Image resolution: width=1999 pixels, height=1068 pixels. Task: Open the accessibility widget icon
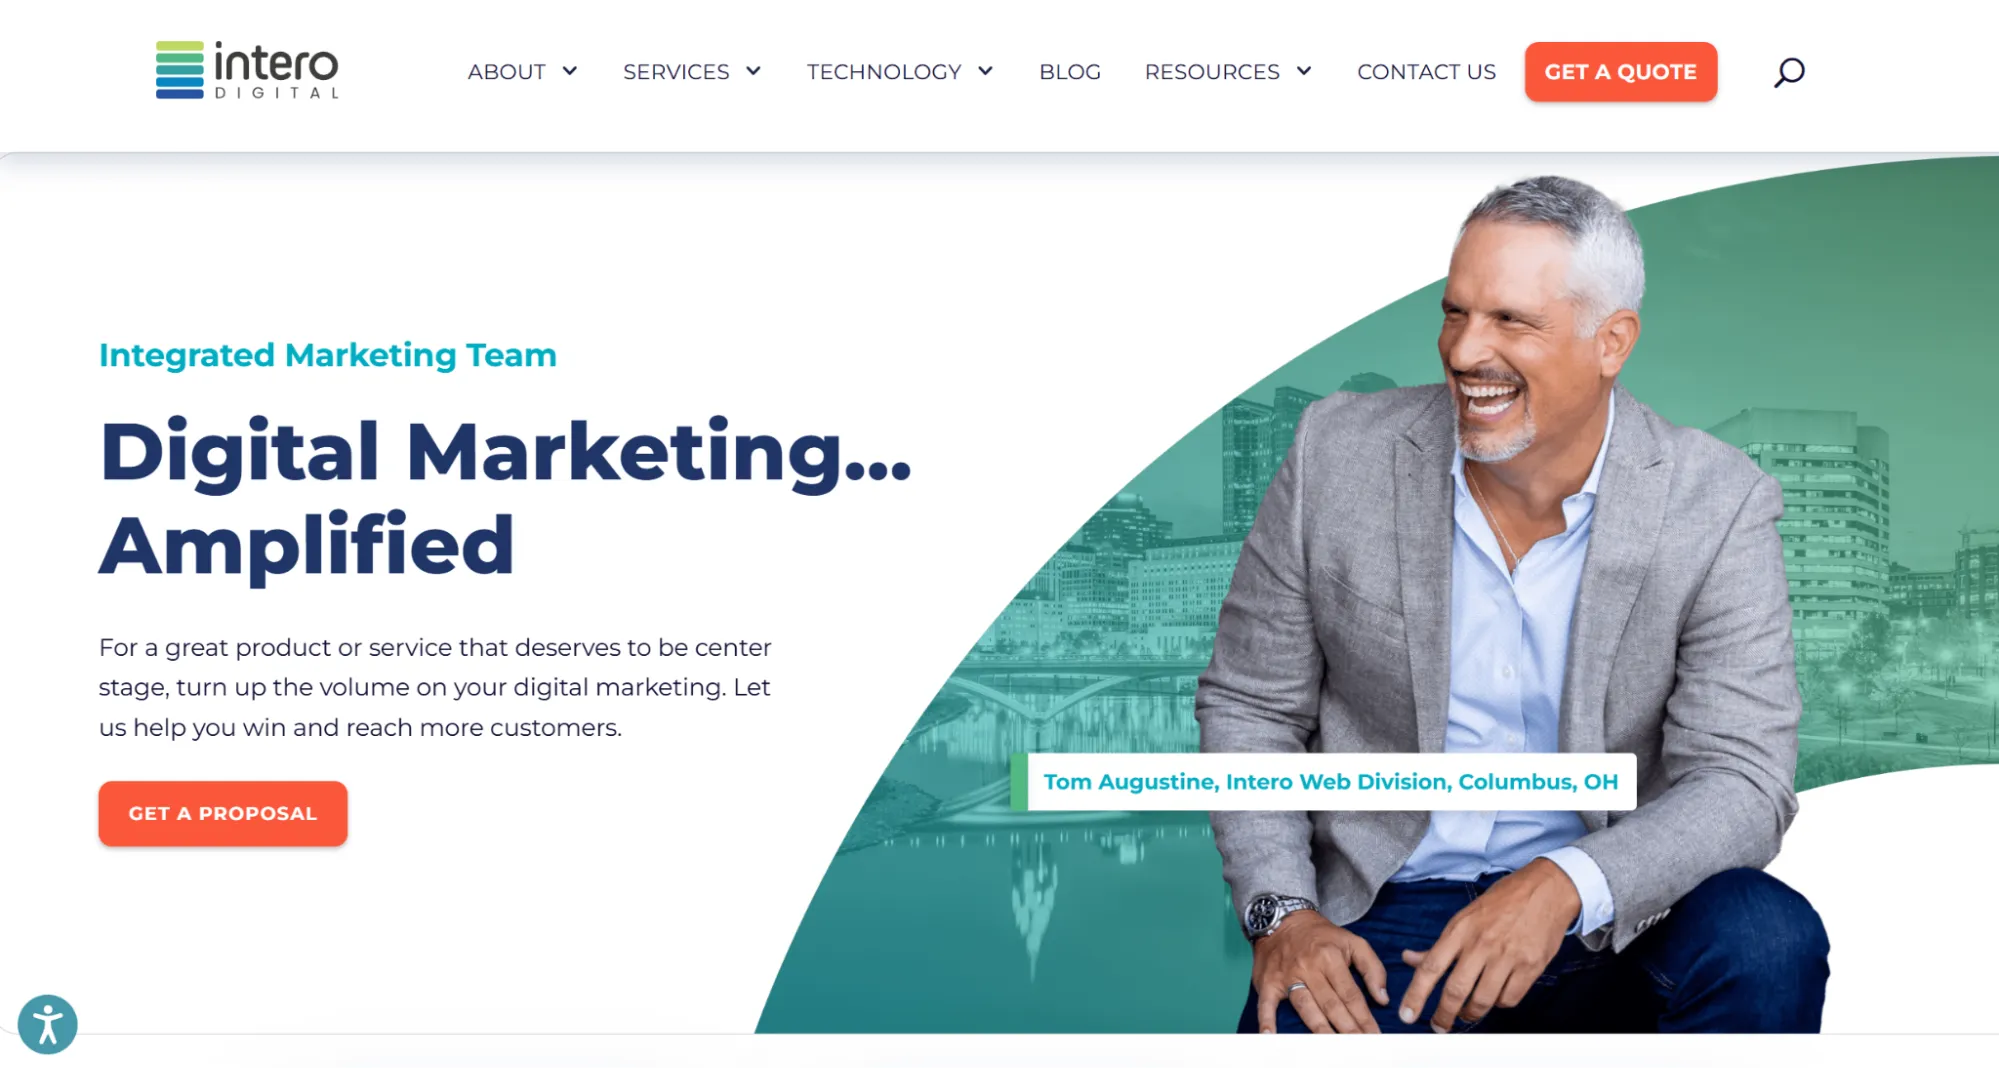pyautogui.click(x=48, y=1024)
